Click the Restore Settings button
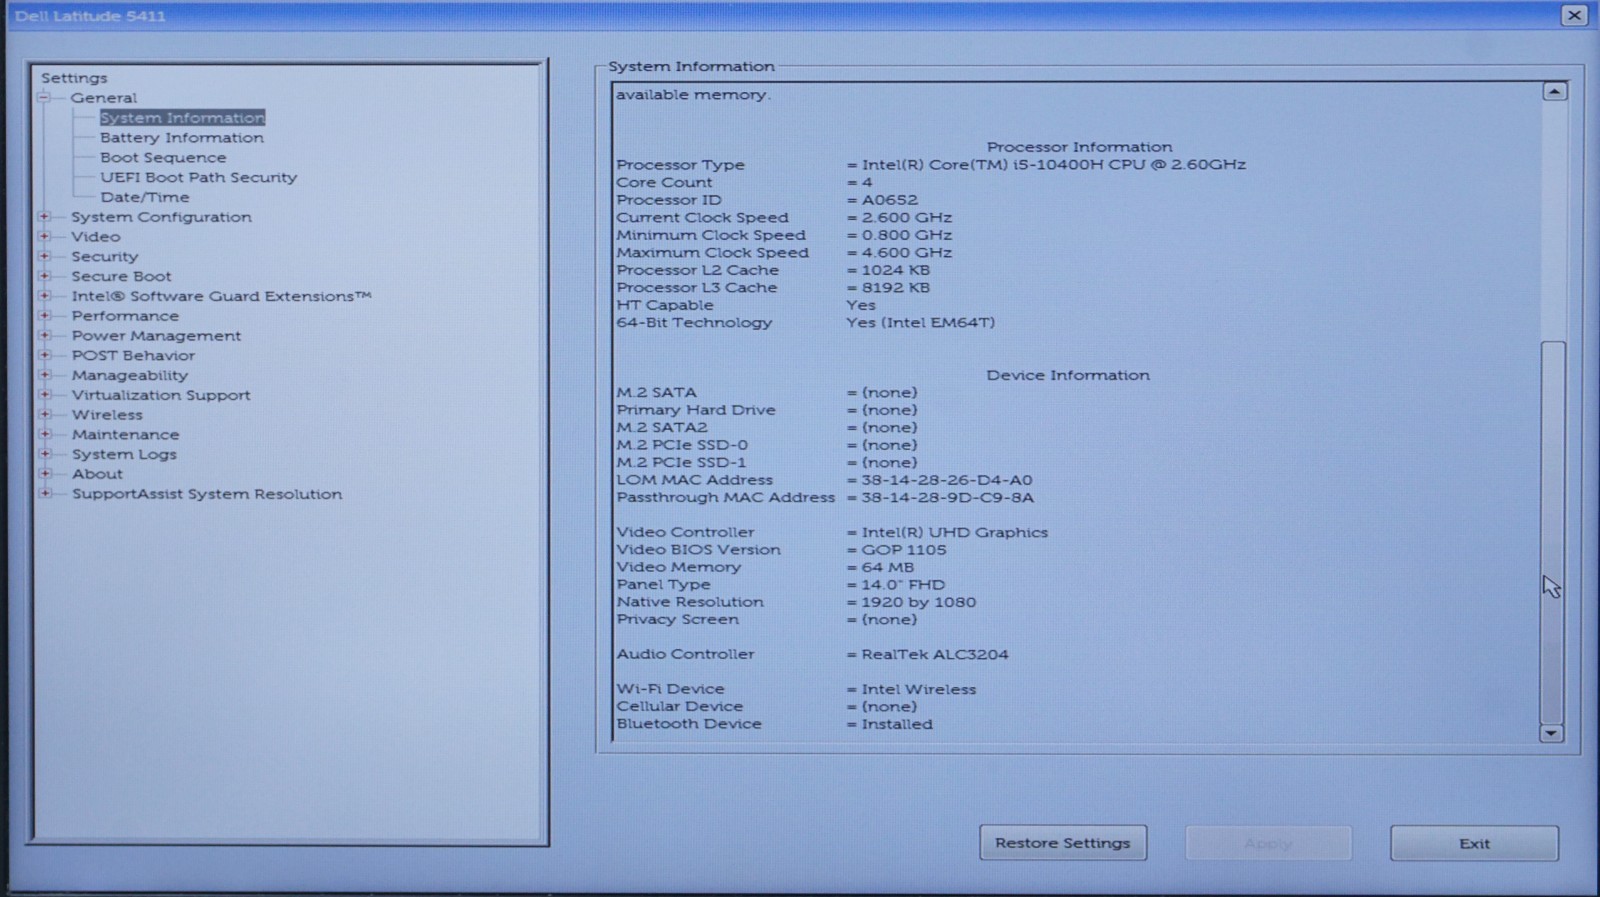 tap(1063, 843)
